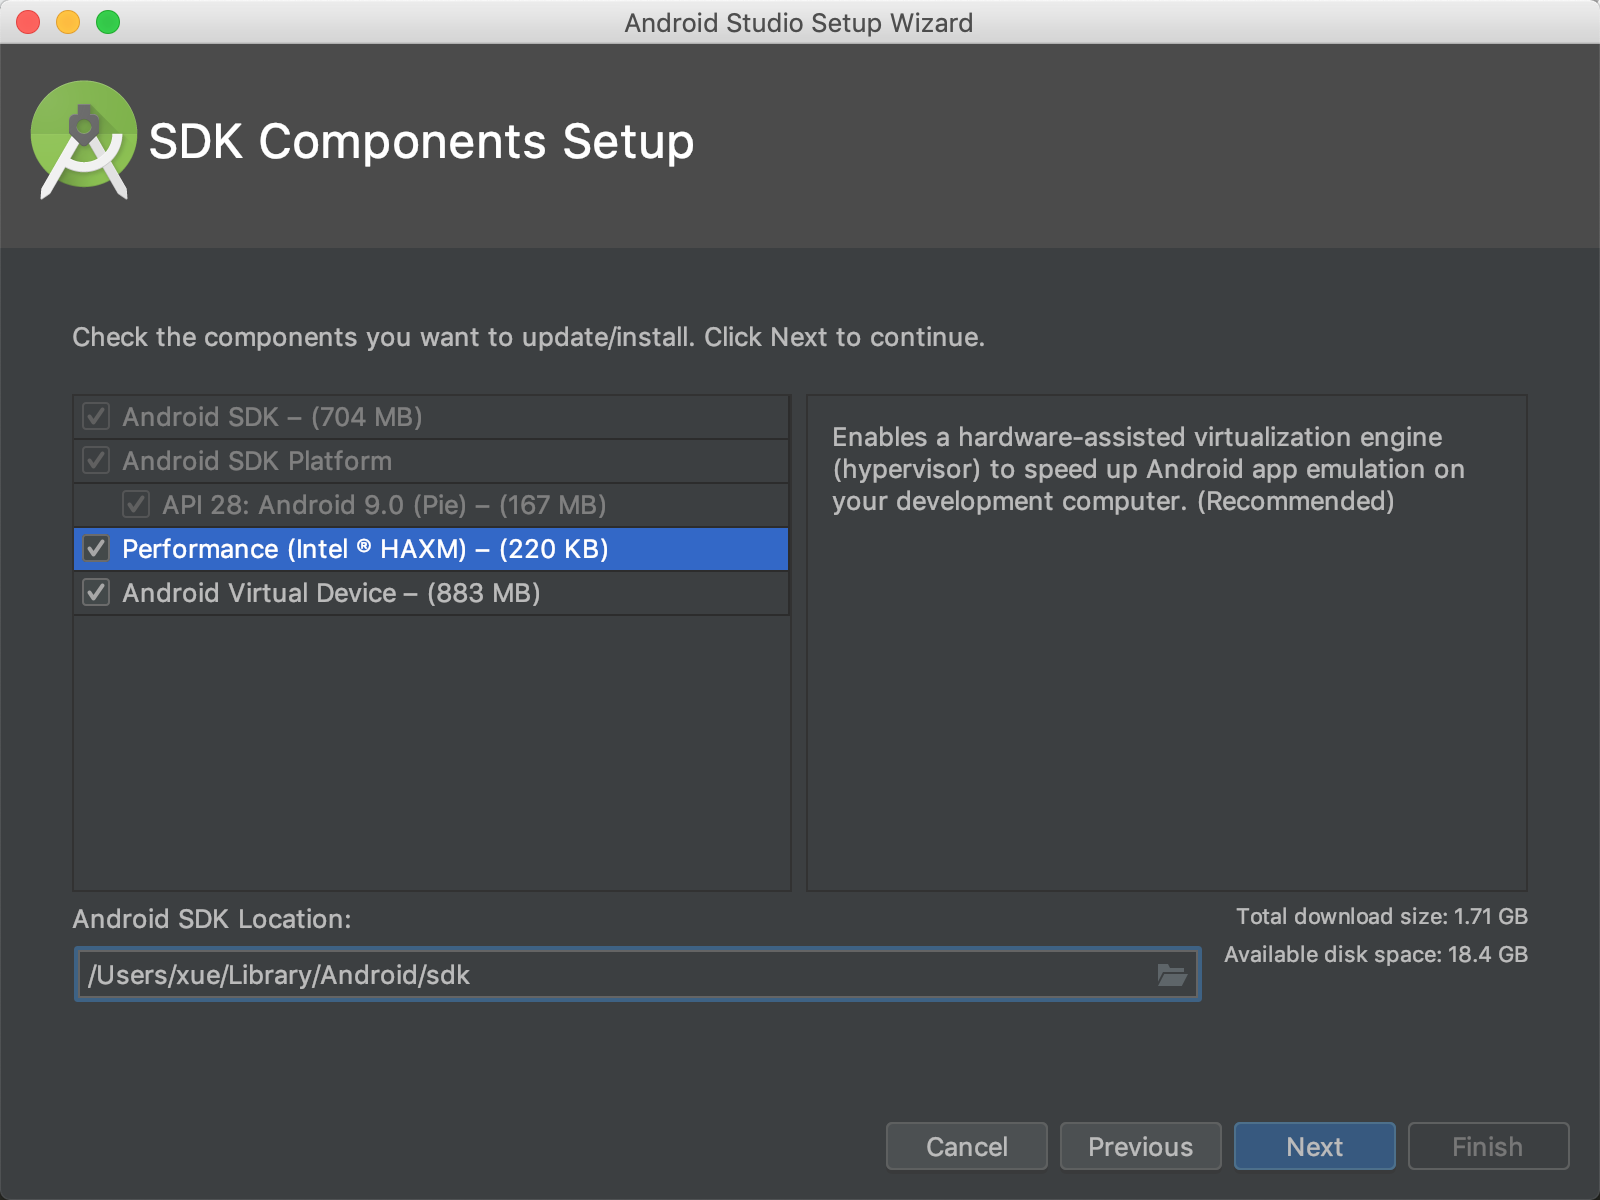Toggle the Android Virtual Device checkbox
This screenshot has width=1600, height=1200.
[97, 593]
